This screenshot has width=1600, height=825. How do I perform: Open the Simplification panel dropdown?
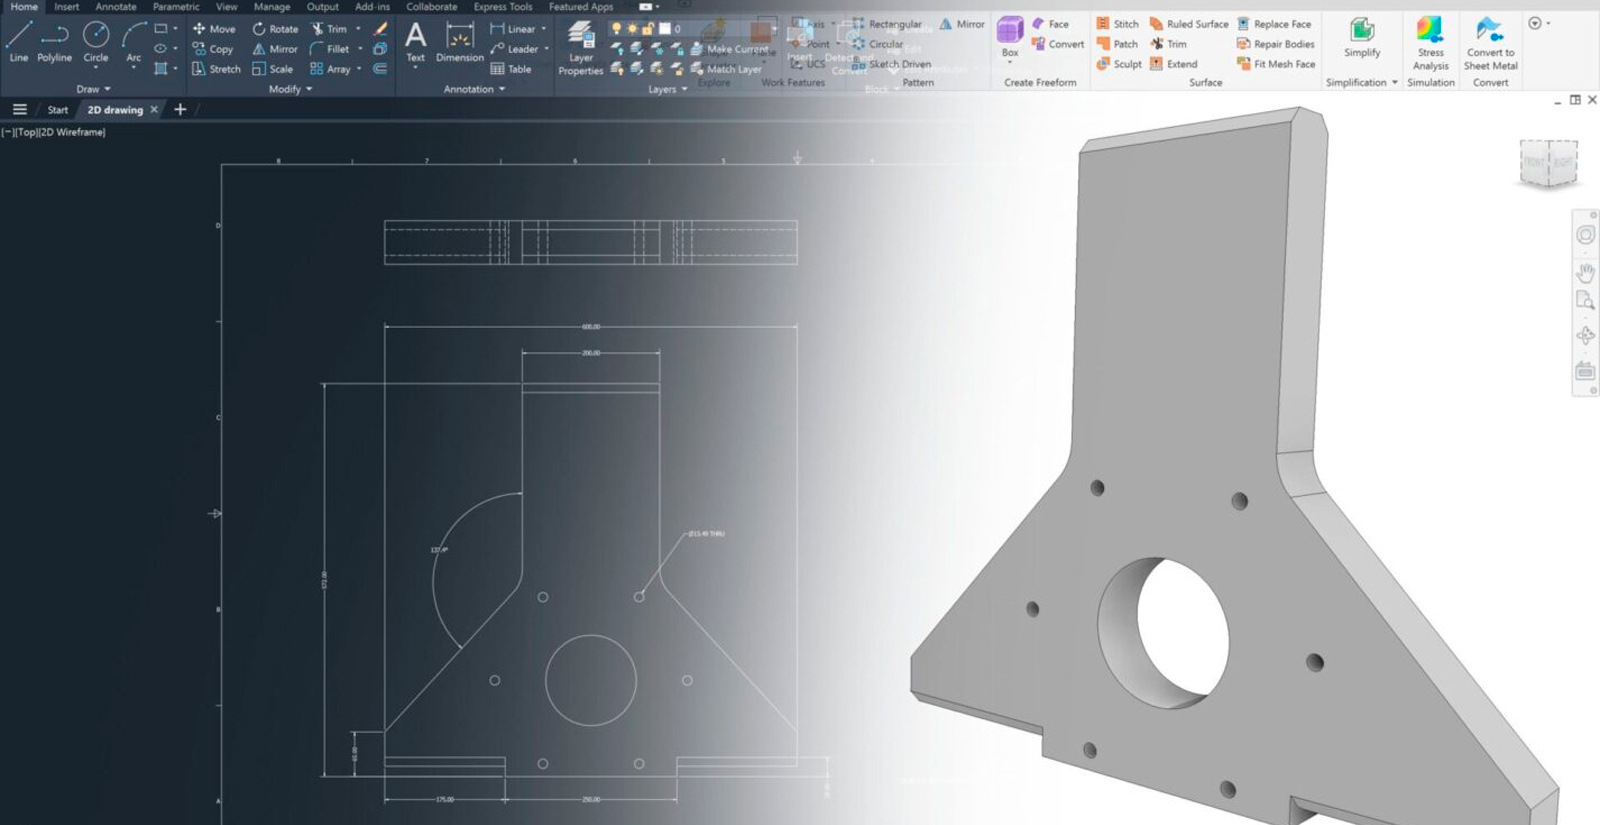pos(1361,83)
